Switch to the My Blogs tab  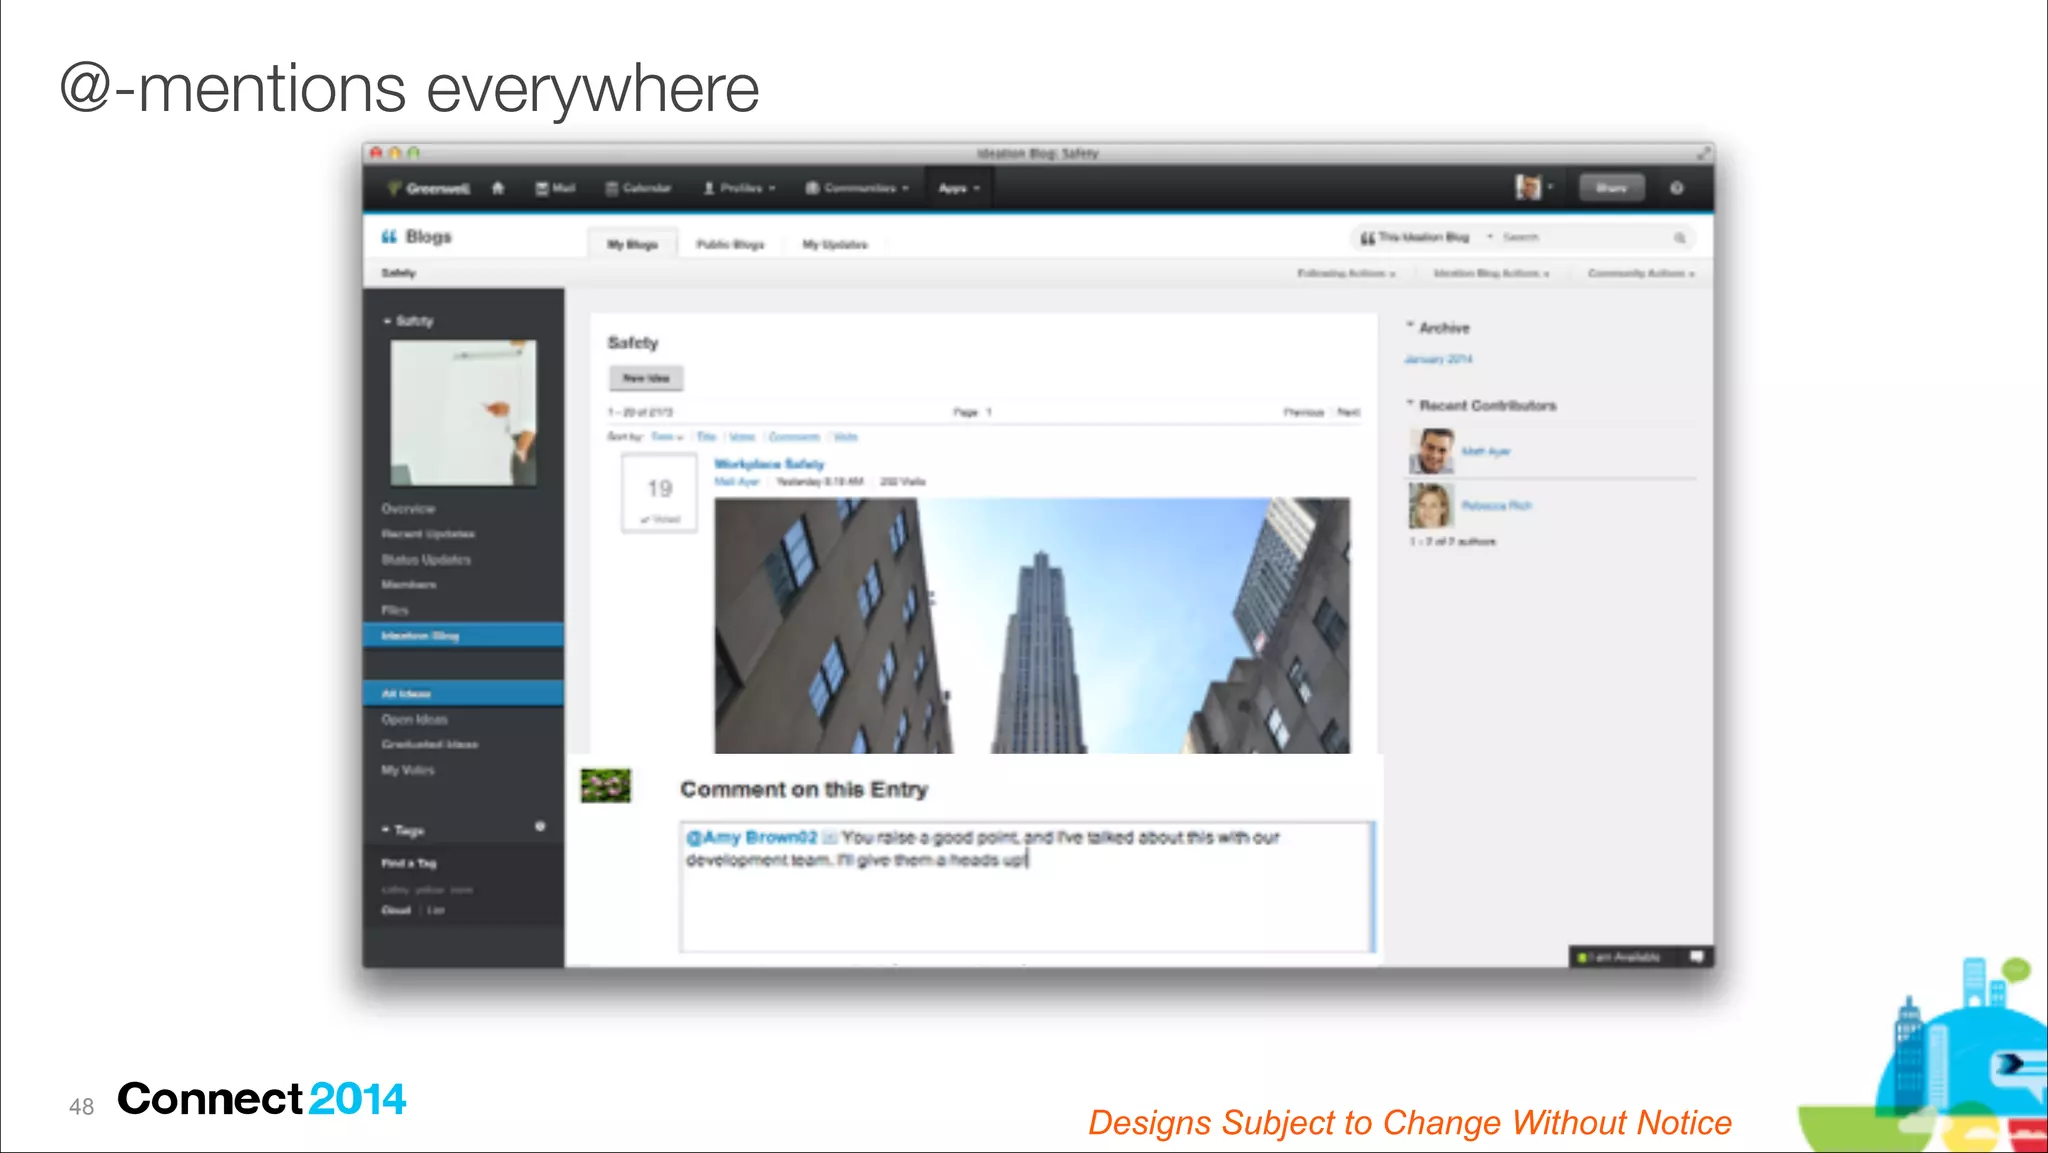click(x=632, y=244)
